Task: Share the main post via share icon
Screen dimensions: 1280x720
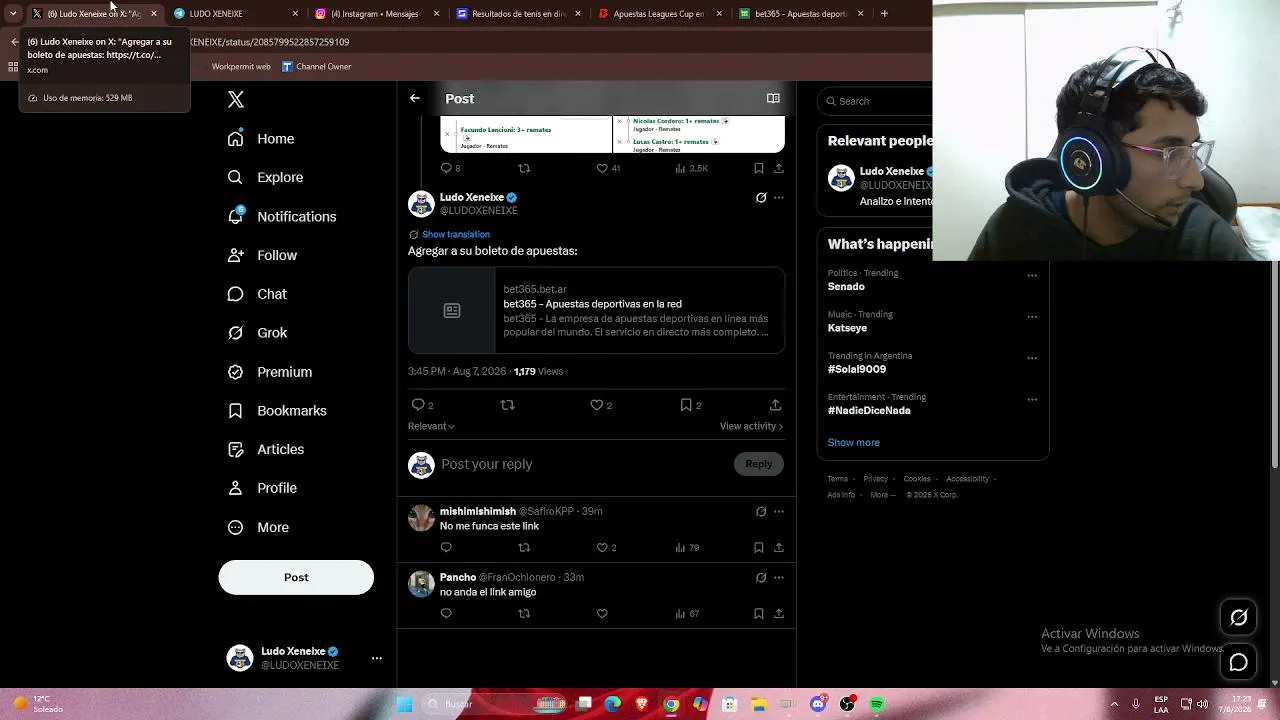Action: 775,405
